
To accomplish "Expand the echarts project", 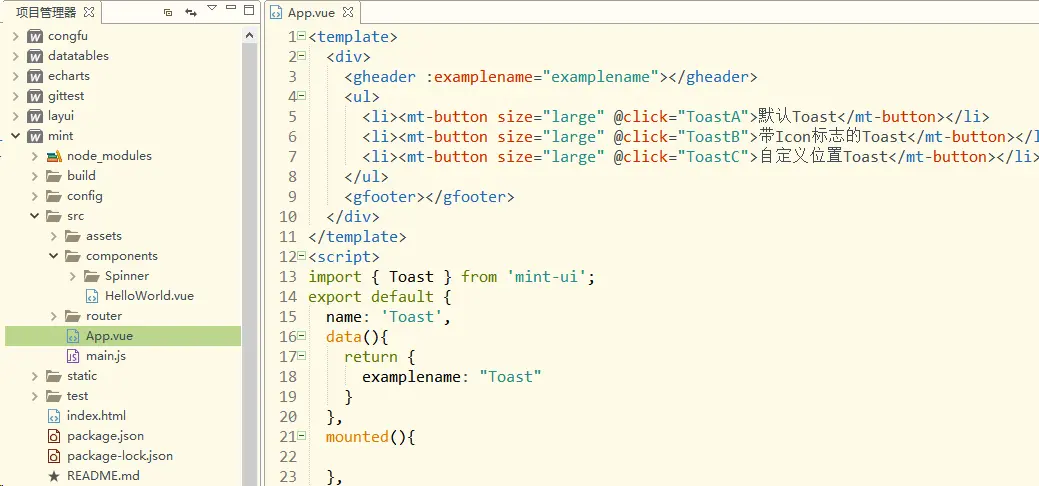I will 15,76.
